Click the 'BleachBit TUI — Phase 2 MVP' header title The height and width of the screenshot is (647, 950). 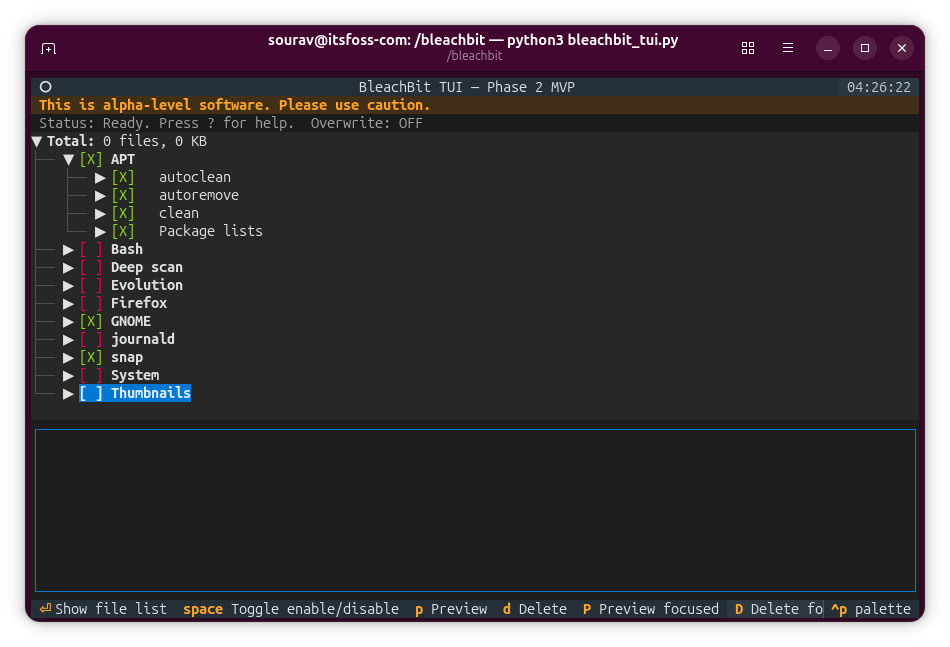click(467, 87)
